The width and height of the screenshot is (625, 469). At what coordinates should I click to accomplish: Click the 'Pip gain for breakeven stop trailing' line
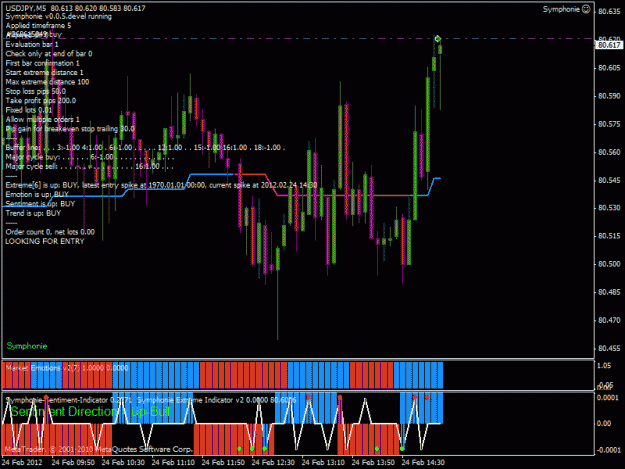click(70, 129)
